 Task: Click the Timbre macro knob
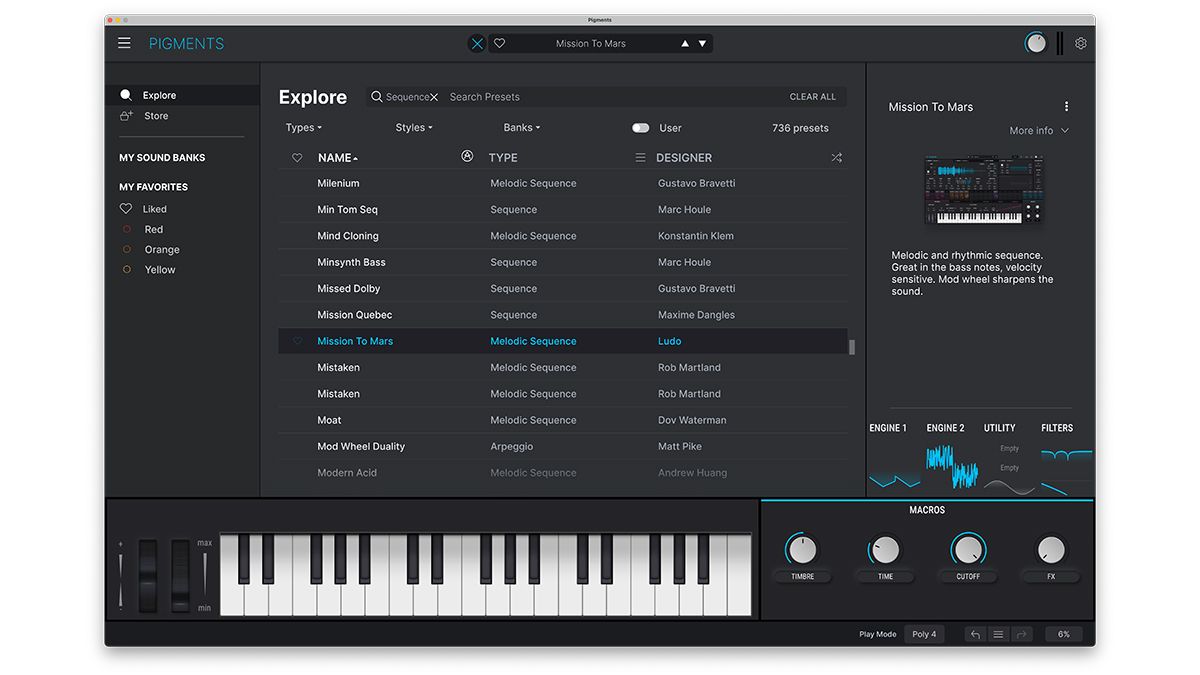802,549
